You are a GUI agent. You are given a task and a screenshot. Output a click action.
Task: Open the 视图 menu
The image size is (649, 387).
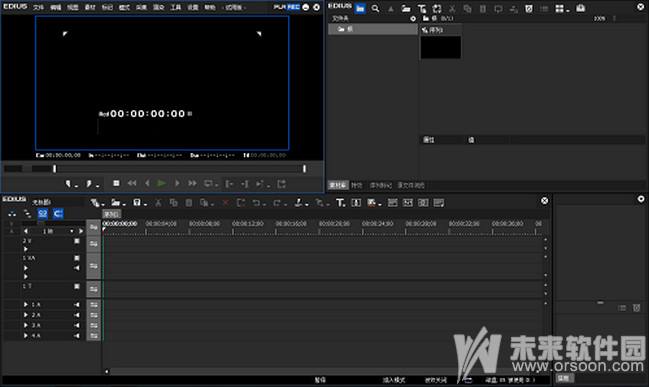click(73, 7)
